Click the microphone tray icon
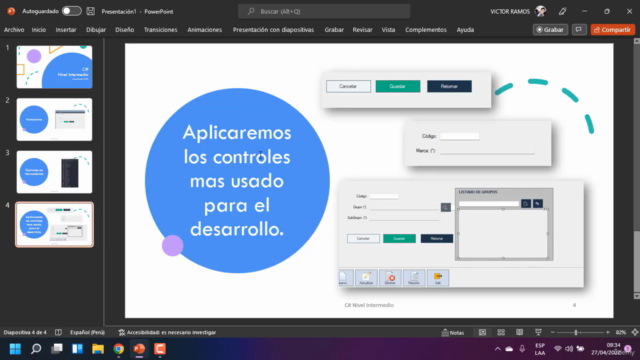Viewport: 640px width, 360px height. 522,349
